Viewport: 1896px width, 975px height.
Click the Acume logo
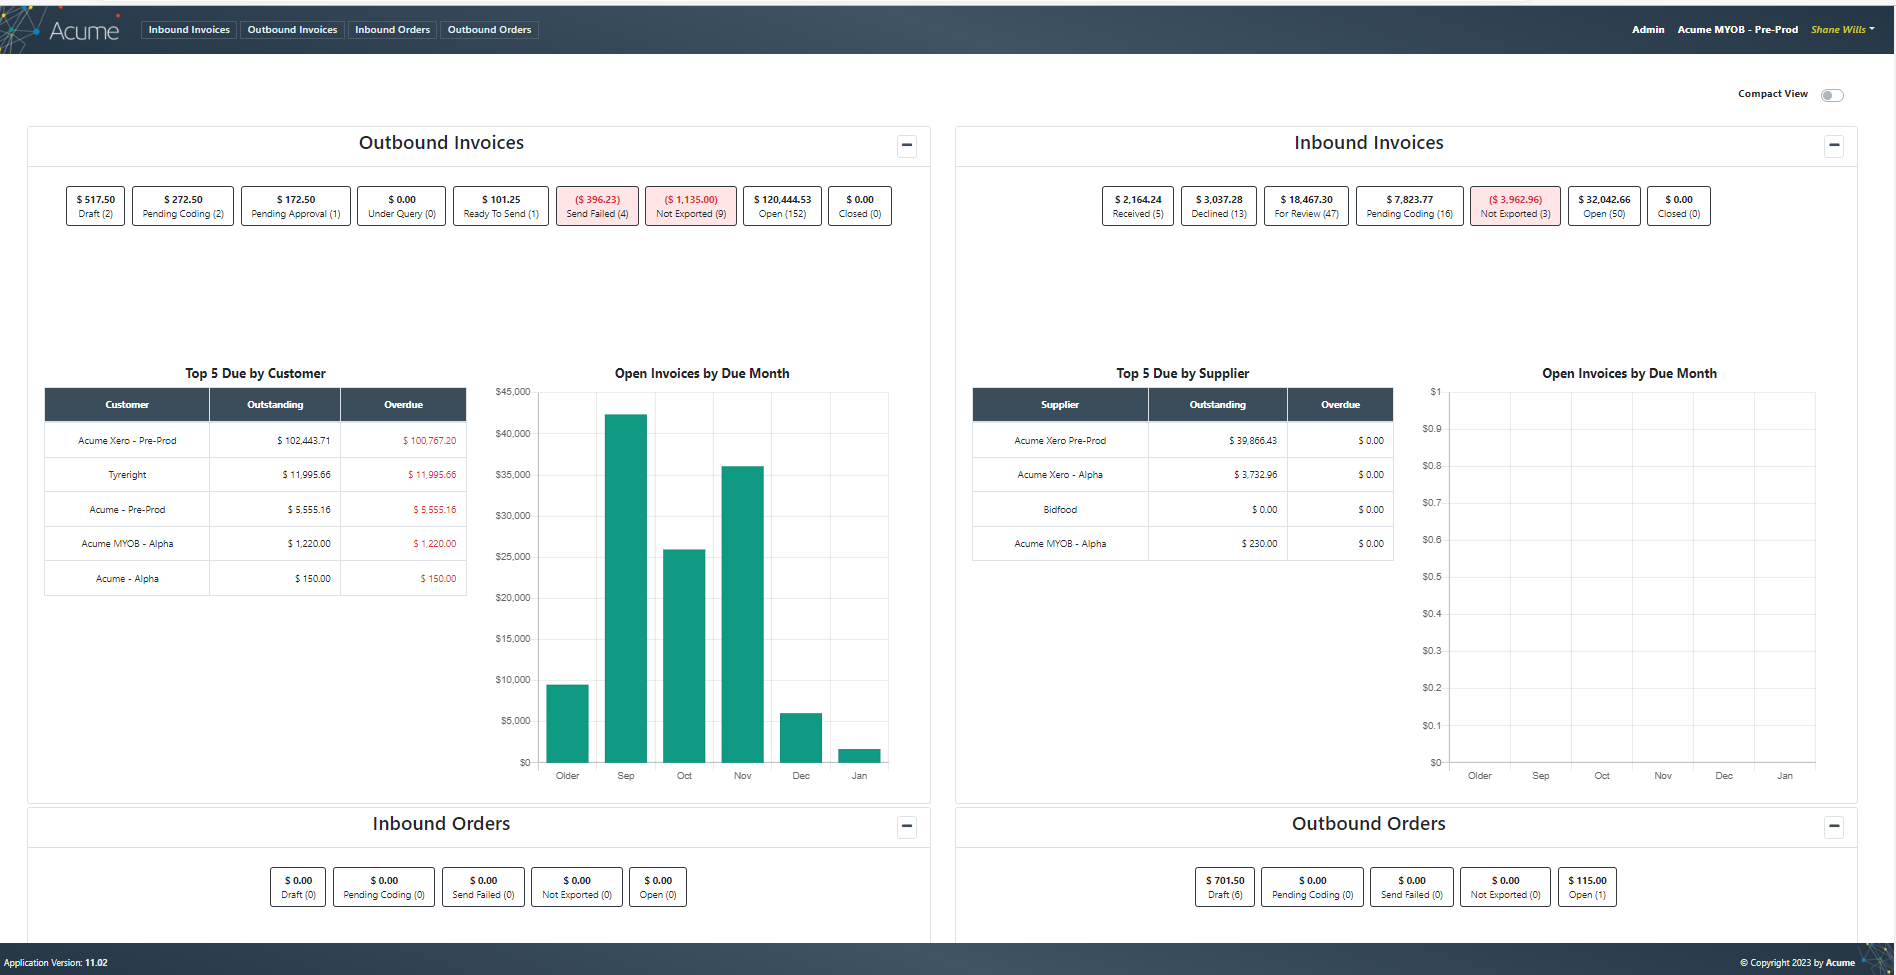pos(85,29)
